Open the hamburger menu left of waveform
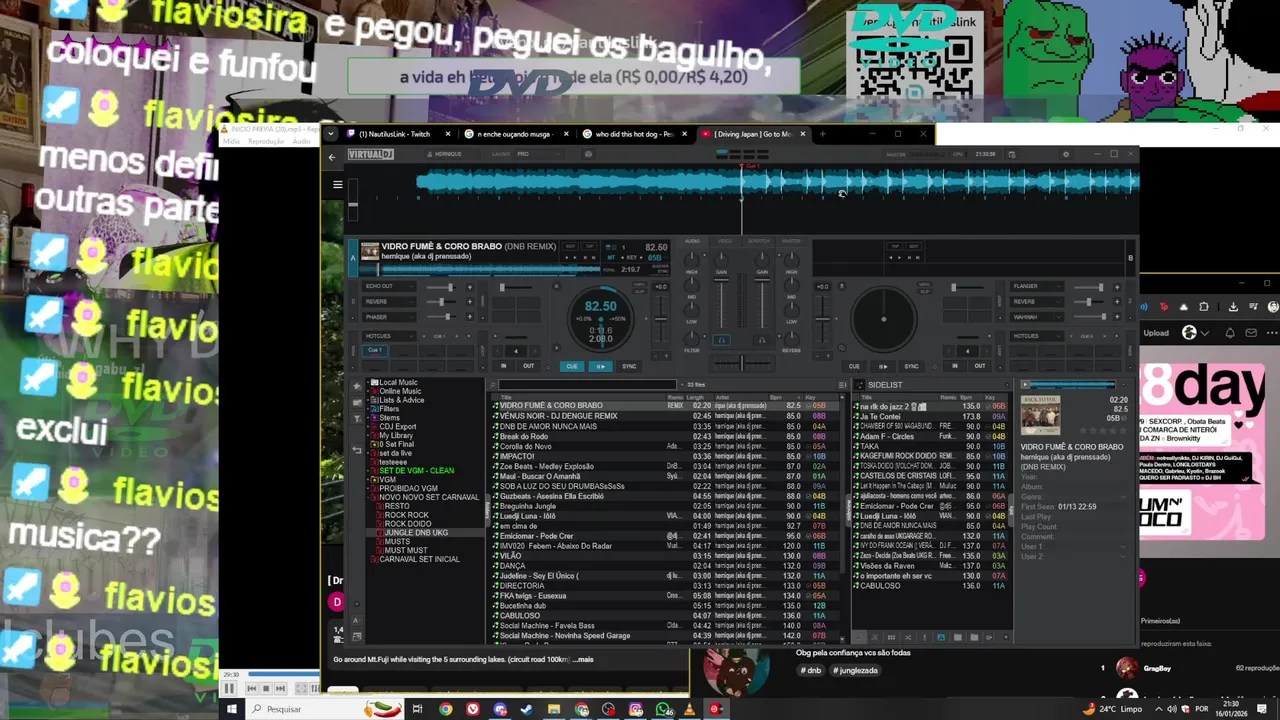Image resolution: width=1280 pixels, height=720 pixels. pos(338,184)
